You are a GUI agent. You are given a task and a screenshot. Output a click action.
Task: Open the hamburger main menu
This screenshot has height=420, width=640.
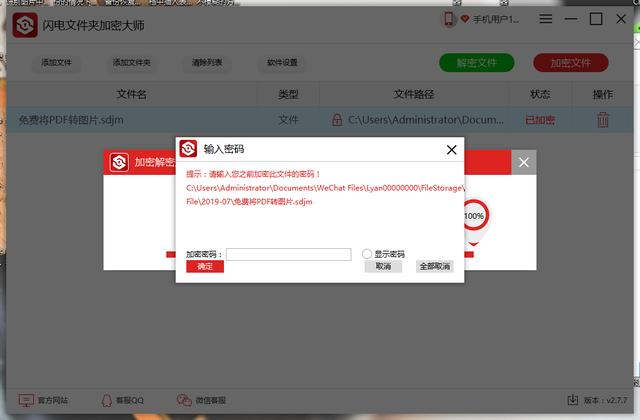click(546, 19)
